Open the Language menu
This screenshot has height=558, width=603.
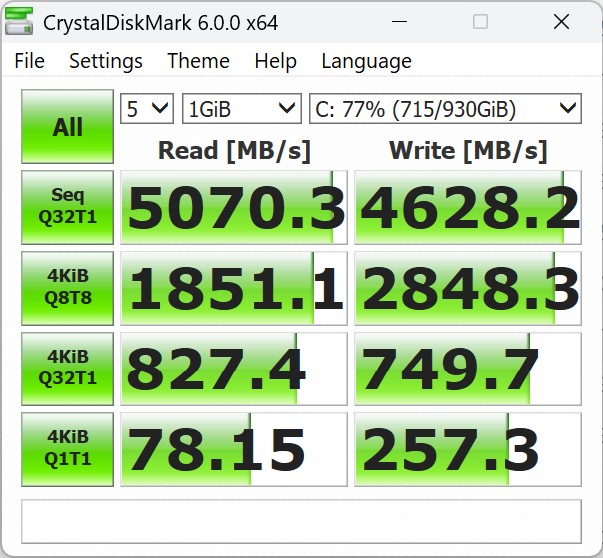366,62
